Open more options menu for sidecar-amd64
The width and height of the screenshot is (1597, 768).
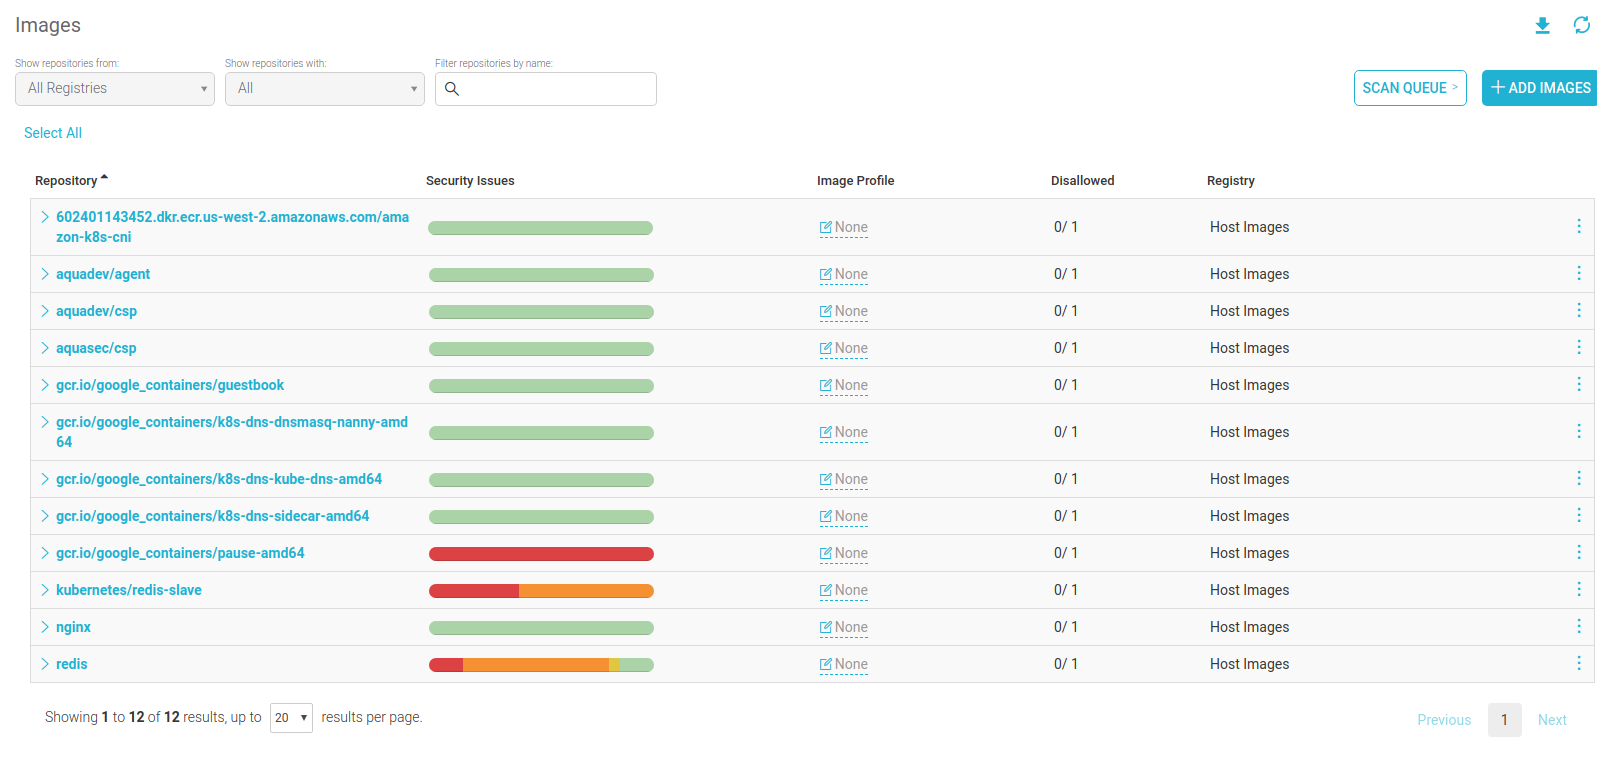[1579, 515]
